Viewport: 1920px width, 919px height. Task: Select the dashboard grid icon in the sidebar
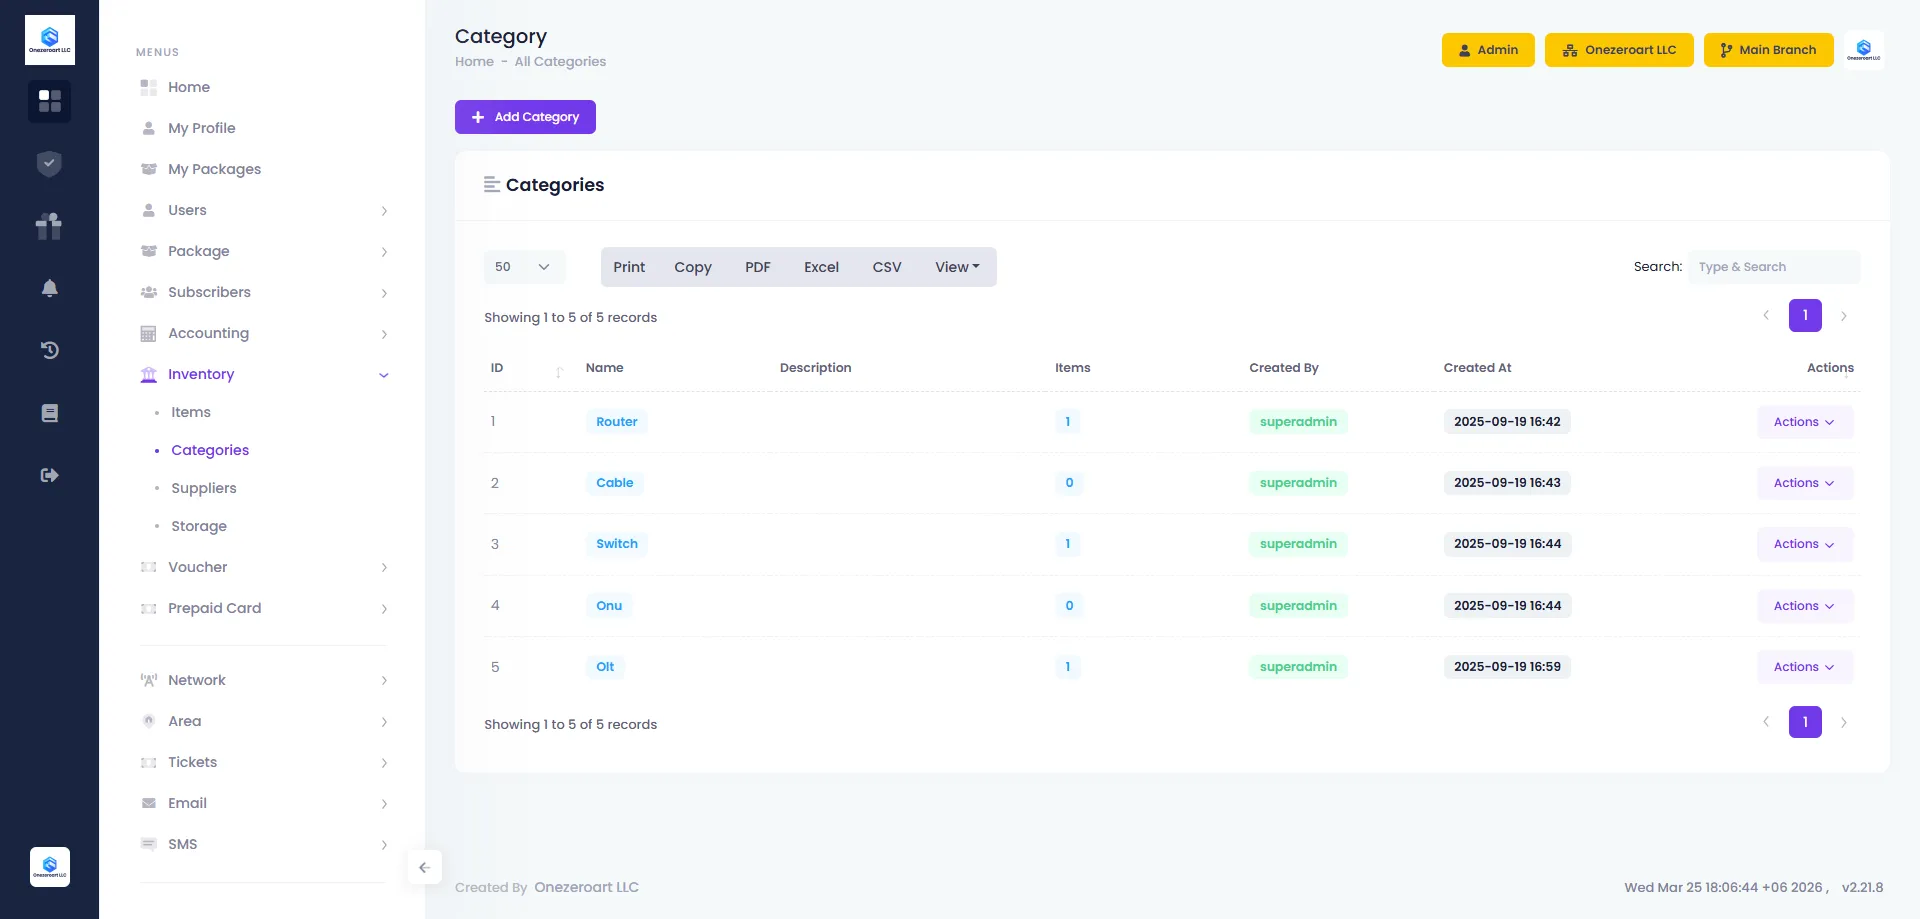pos(49,101)
